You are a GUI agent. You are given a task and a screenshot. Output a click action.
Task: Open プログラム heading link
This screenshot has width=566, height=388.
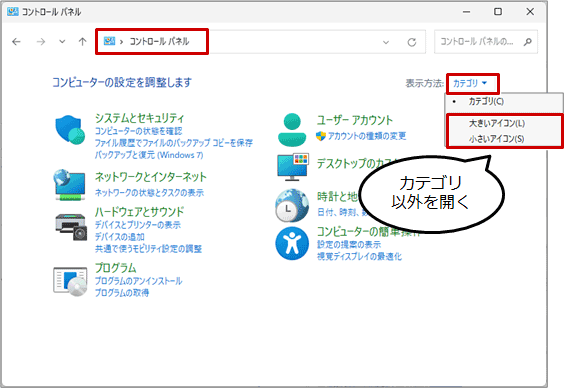tap(116, 268)
